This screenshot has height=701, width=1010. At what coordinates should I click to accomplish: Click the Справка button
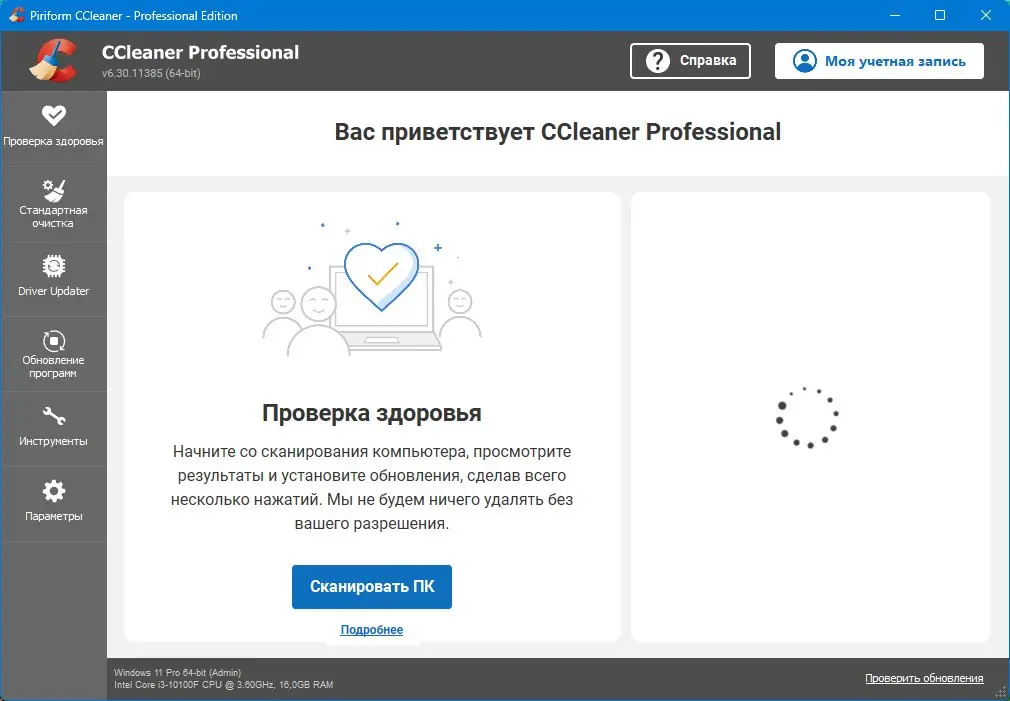click(x=690, y=60)
